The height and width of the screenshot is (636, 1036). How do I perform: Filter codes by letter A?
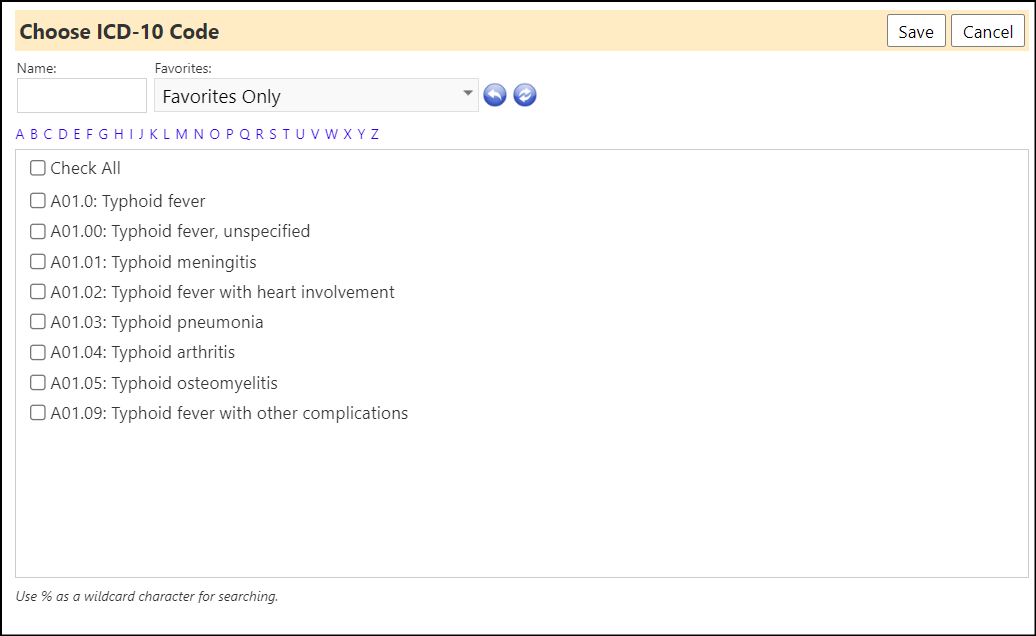tap(20, 134)
